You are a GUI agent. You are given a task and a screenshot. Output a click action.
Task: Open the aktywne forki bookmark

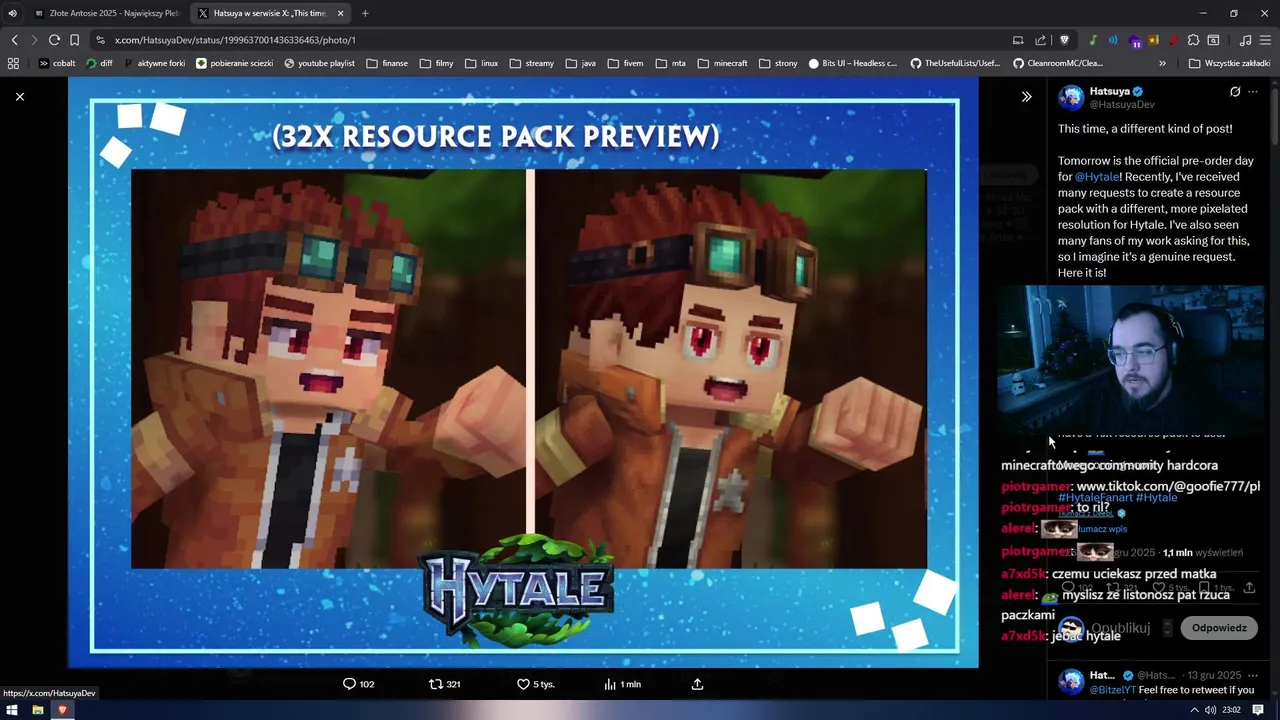coord(155,63)
